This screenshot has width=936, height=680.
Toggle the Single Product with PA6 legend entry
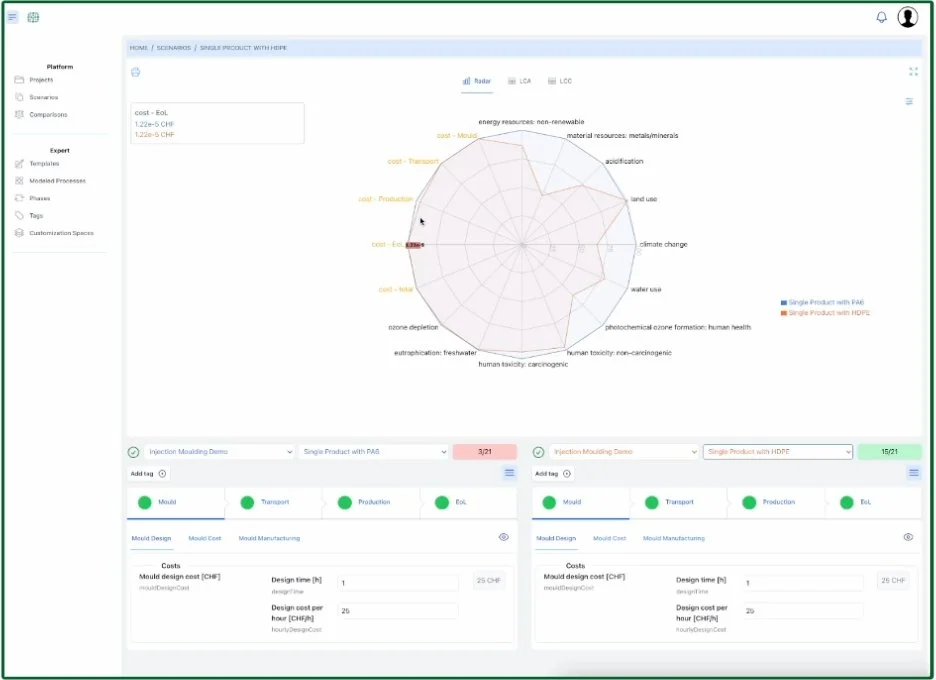[x=822, y=302]
